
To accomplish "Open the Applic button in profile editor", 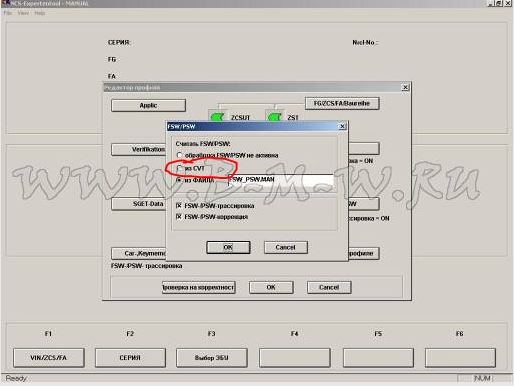I will click(x=148, y=105).
